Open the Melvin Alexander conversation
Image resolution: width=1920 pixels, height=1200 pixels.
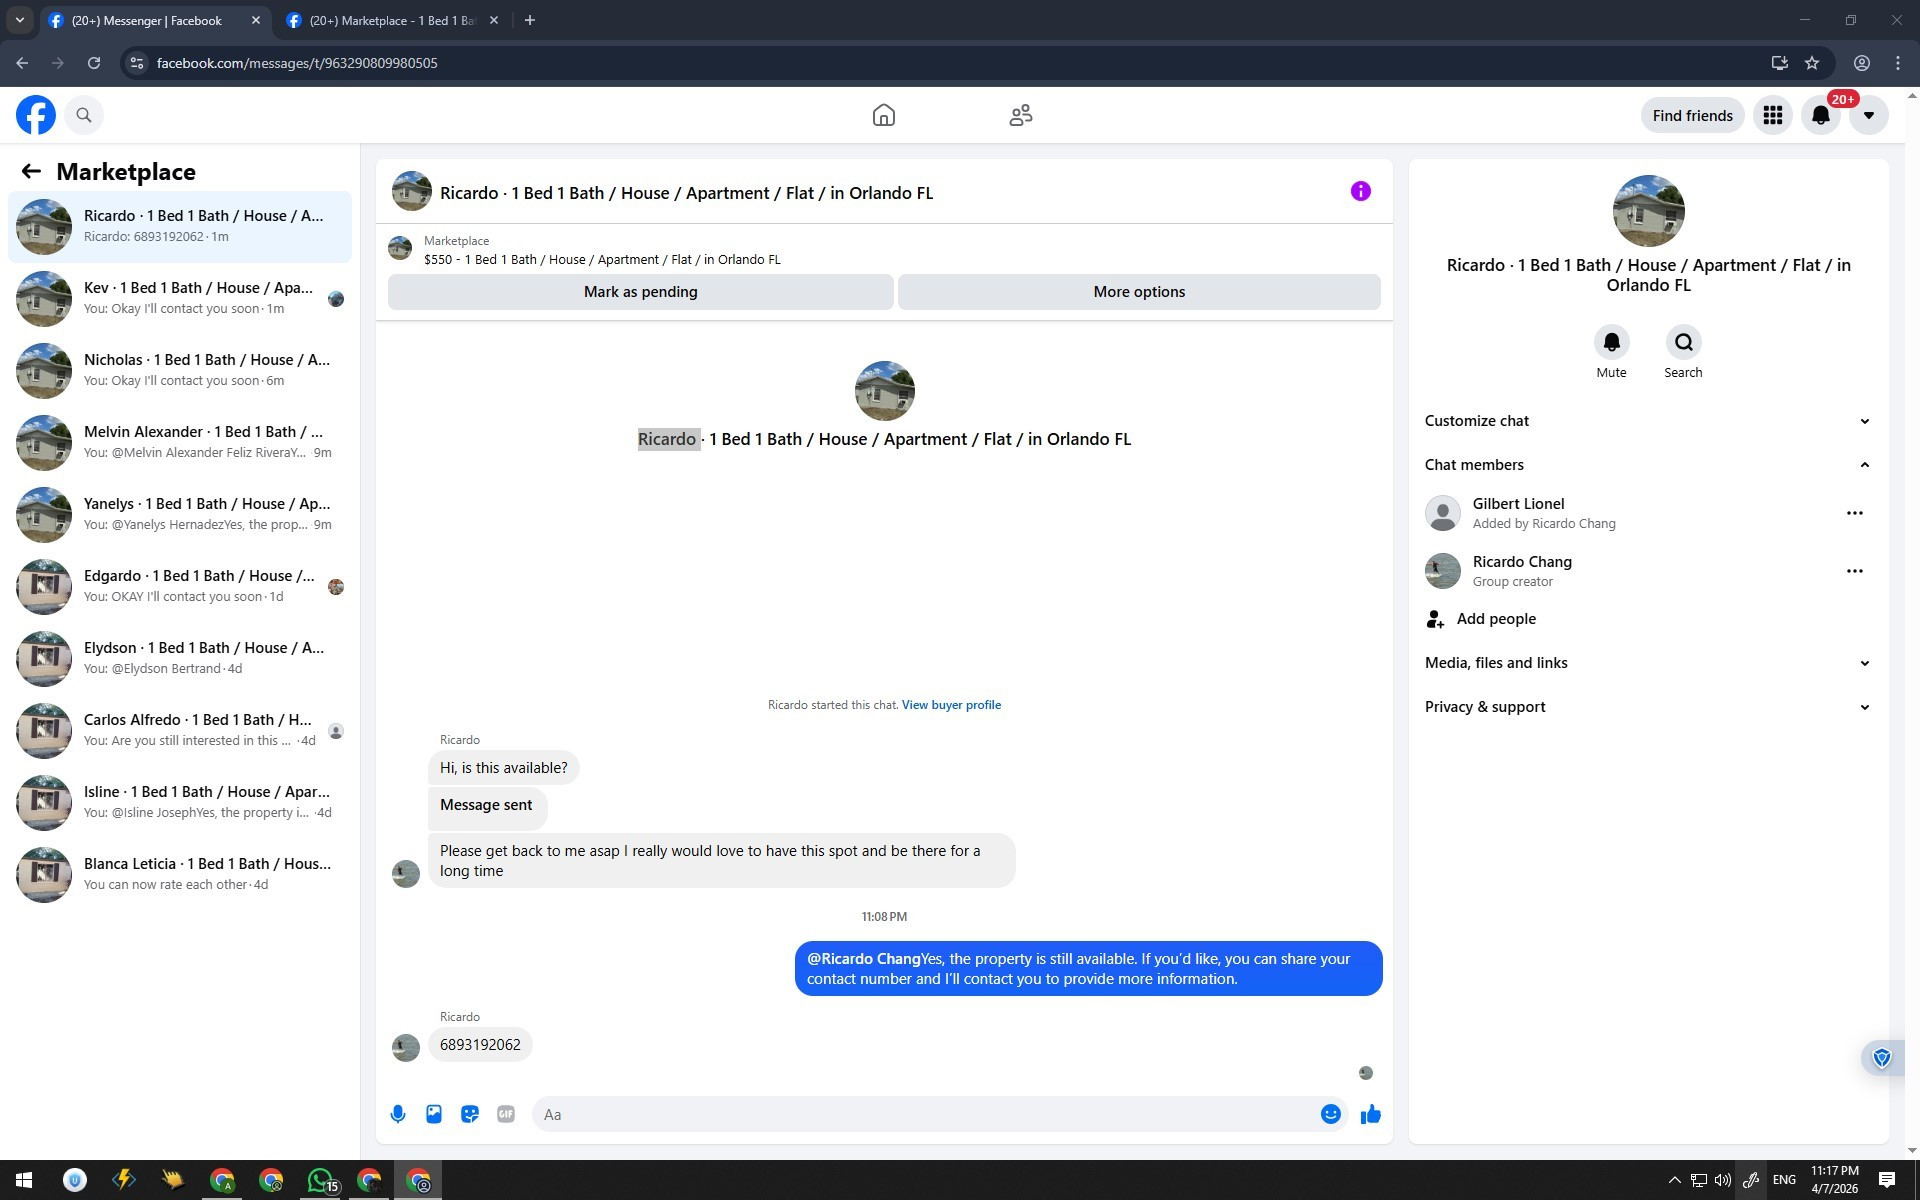click(180, 442)
